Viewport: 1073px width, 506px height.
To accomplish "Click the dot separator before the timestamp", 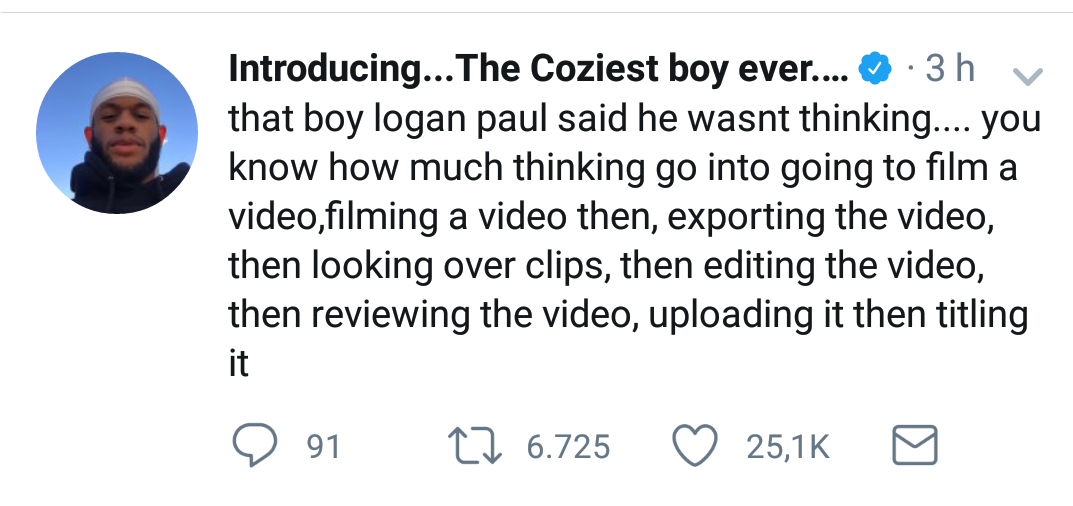I will [x=908, y=69].
